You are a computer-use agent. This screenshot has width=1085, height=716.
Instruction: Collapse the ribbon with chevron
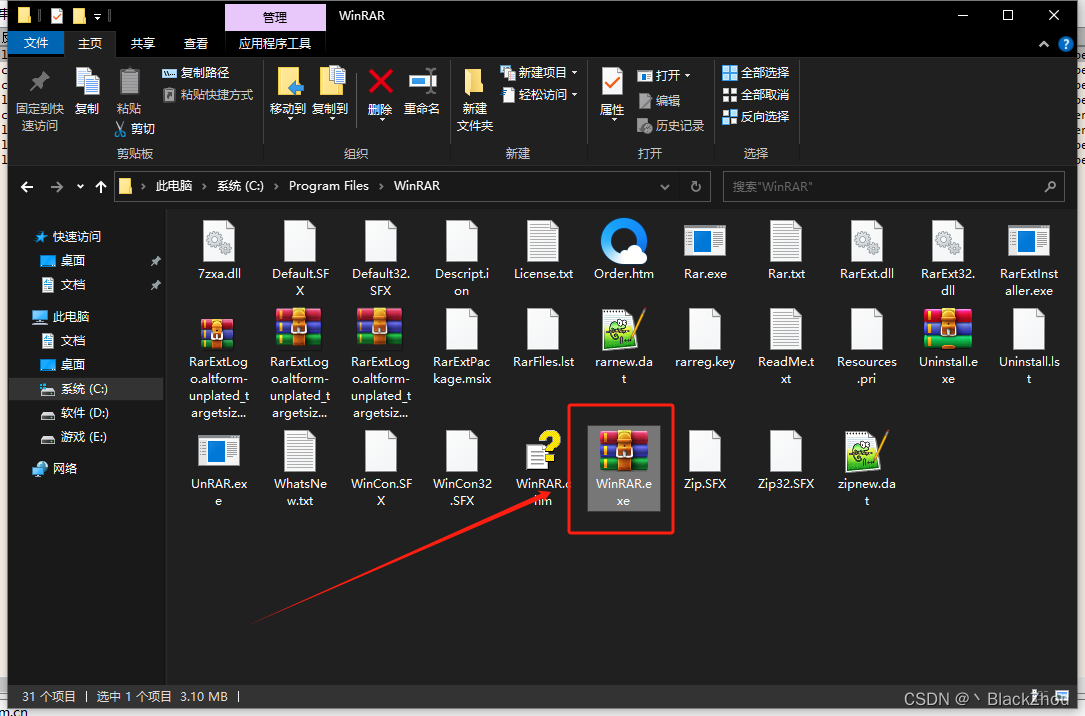1043,44
